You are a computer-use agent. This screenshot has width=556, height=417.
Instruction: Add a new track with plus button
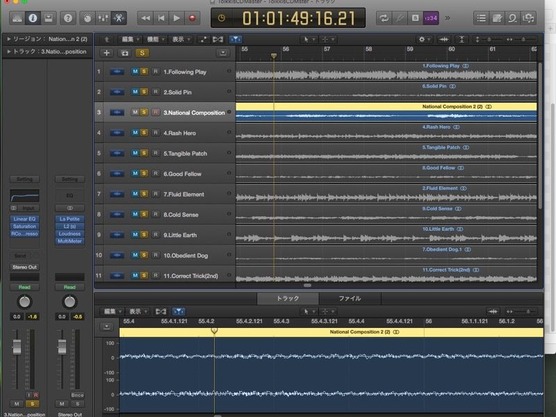(106, 53)
